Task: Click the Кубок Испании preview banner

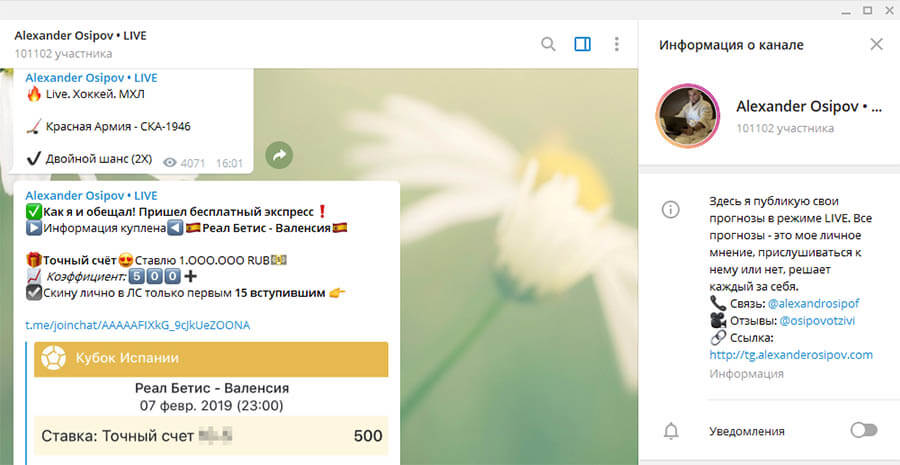Action: pos(211,359)
